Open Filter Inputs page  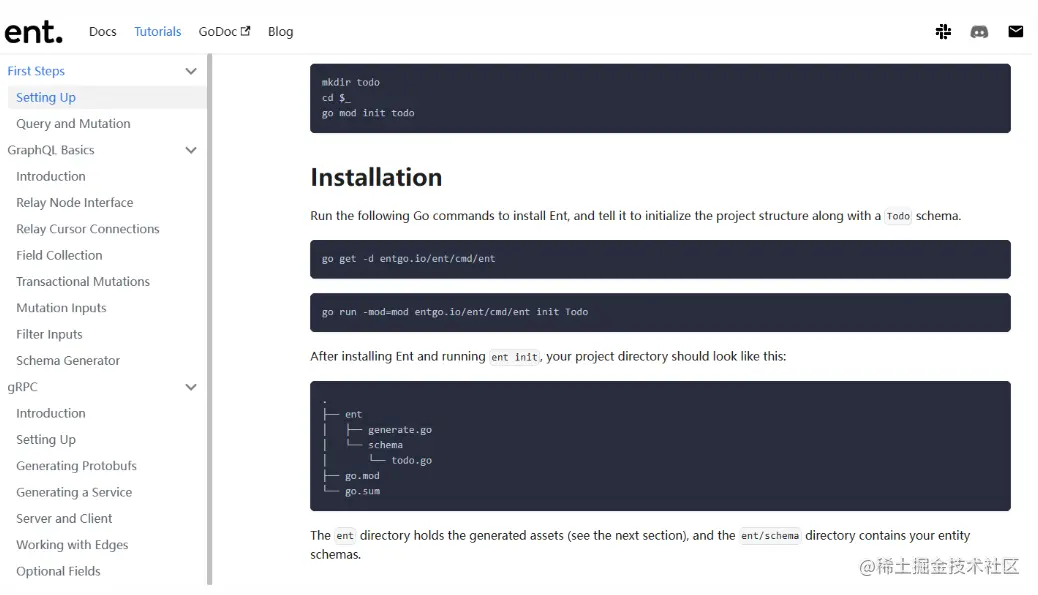pos(50,334)
